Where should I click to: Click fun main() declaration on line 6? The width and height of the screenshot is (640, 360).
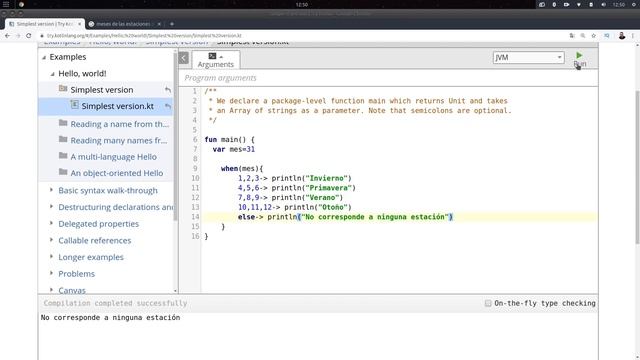pos(229,139)
